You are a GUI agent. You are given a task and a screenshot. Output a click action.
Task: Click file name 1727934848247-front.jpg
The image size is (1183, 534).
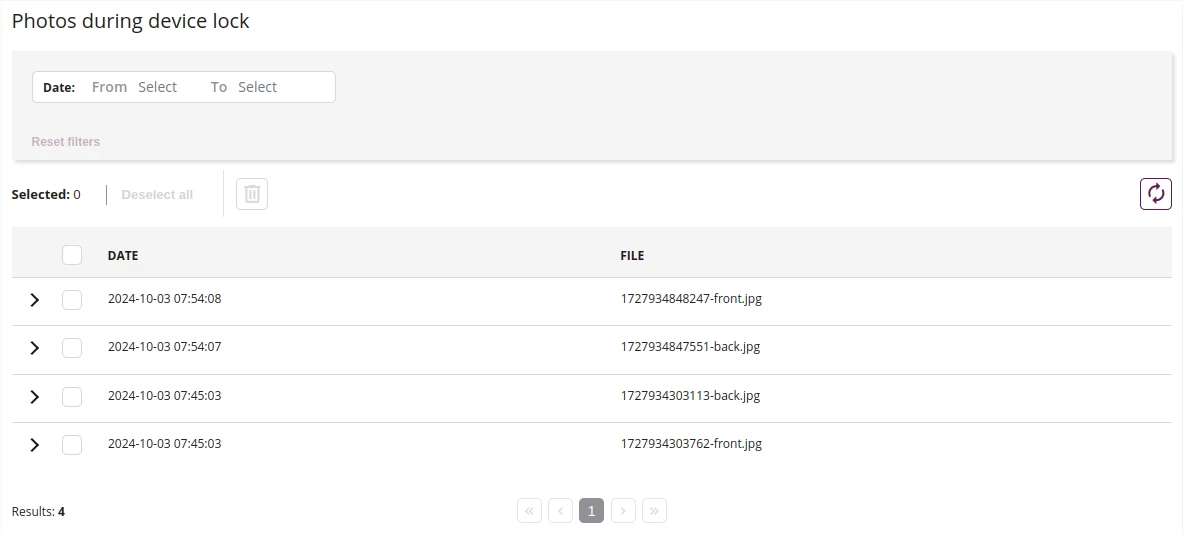pos(691,299)
